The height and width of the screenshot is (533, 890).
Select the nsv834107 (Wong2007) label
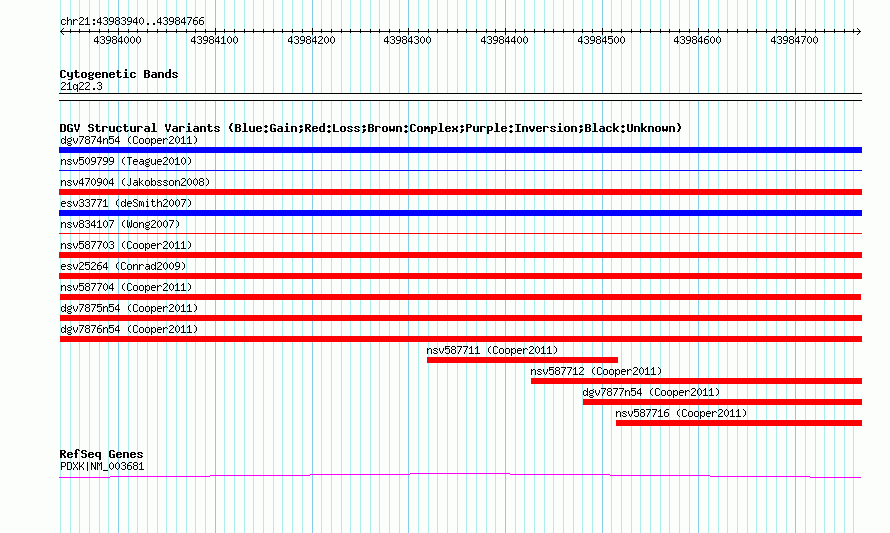(x=120, y=224)
